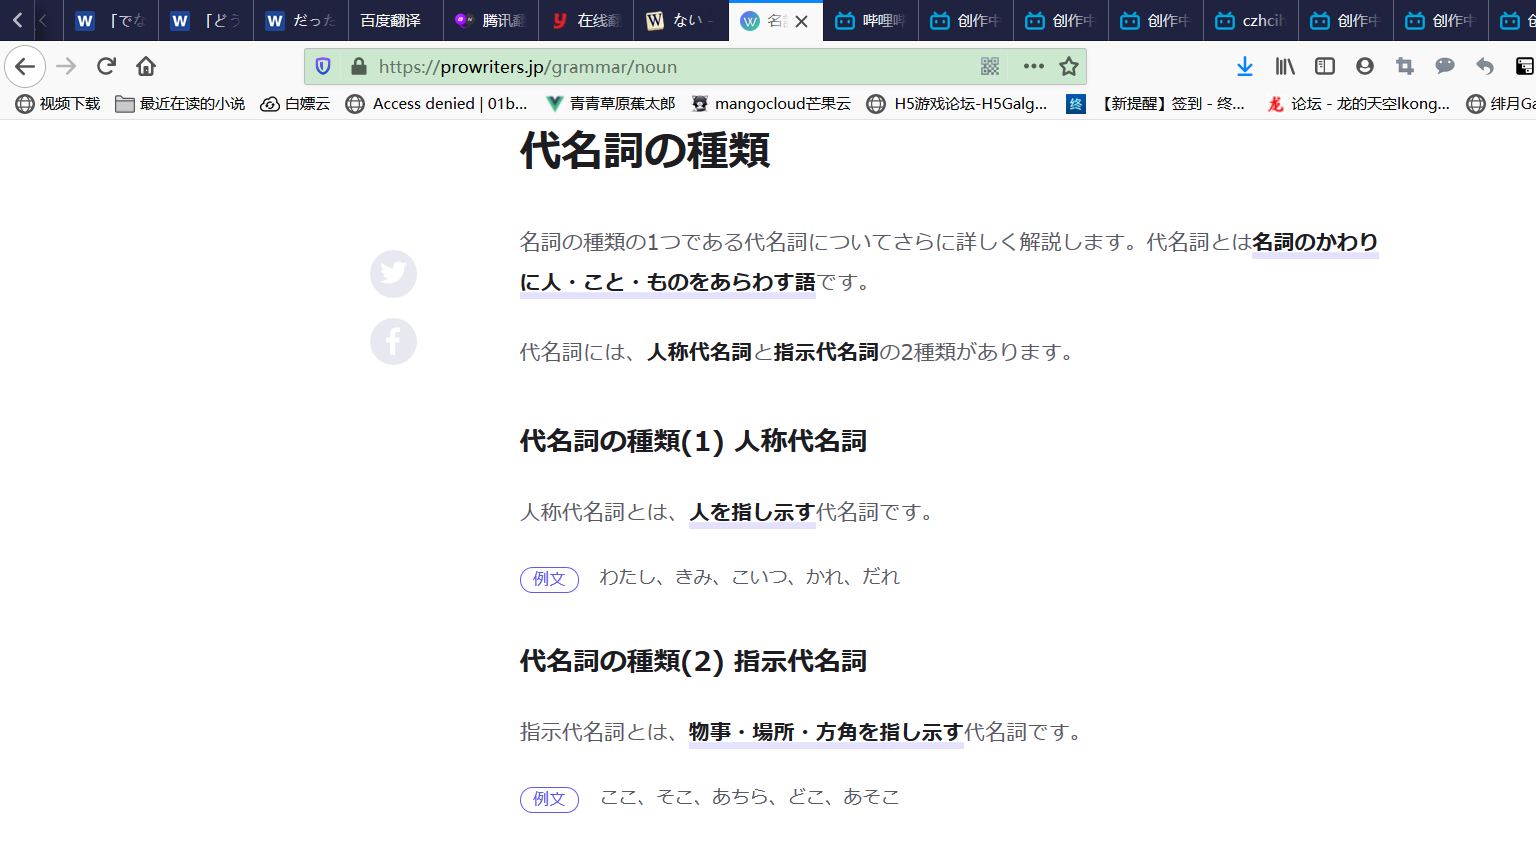The height and width of the screenshot is (864, 1536).
Task: Go back to the previous page
Action: [25, 67]
